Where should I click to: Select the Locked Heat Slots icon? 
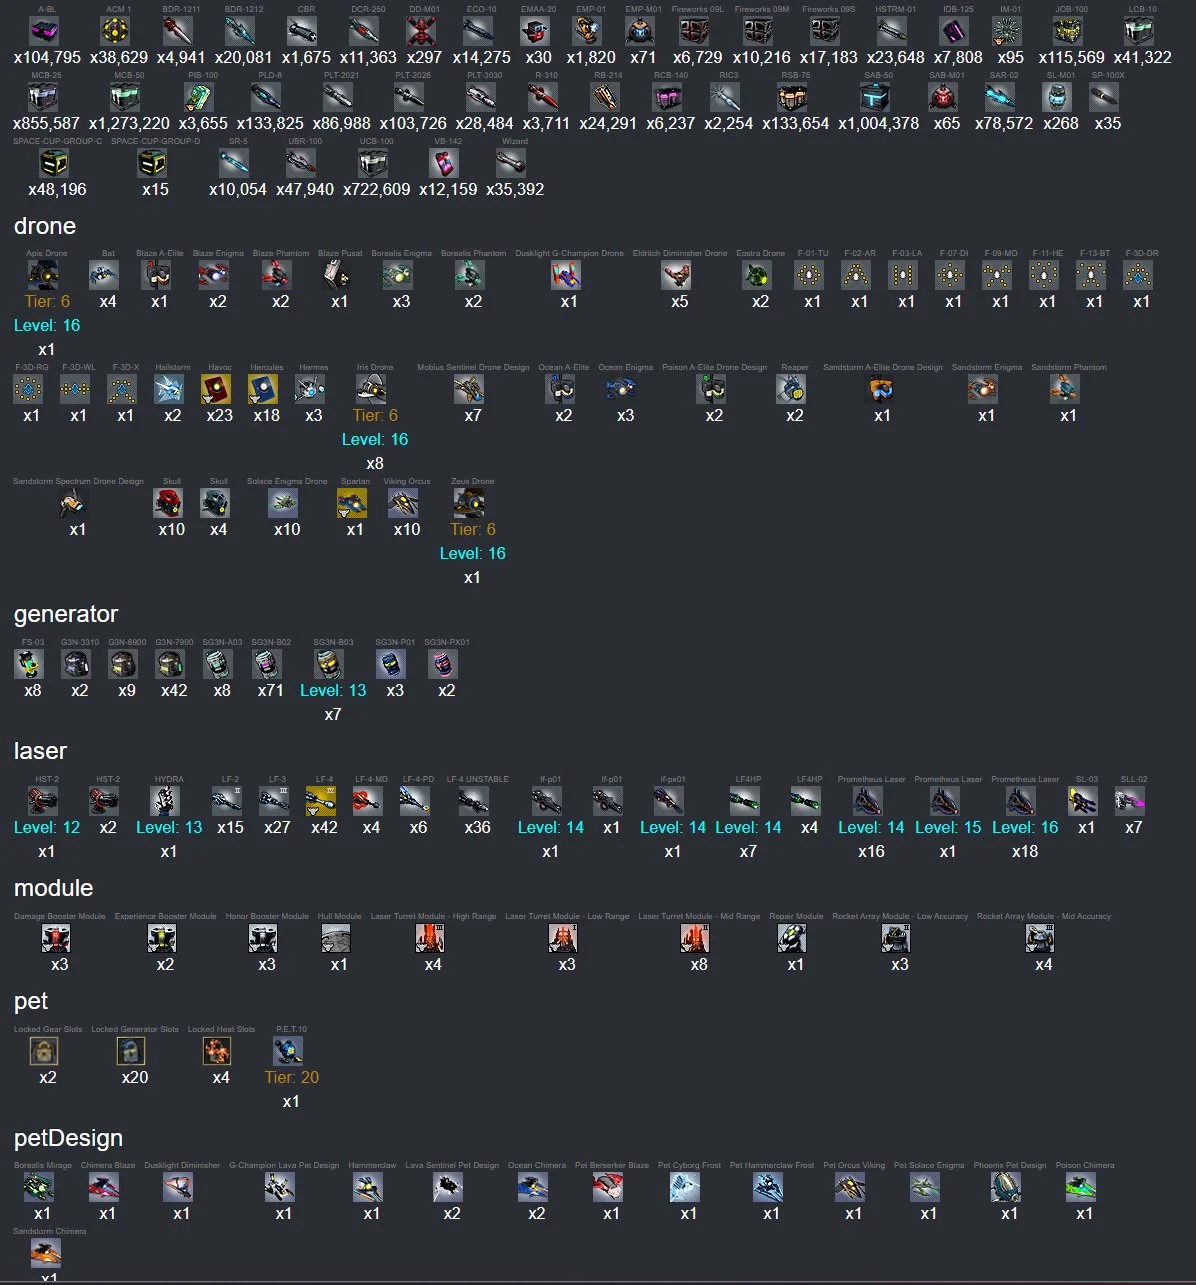point(218,1051)
